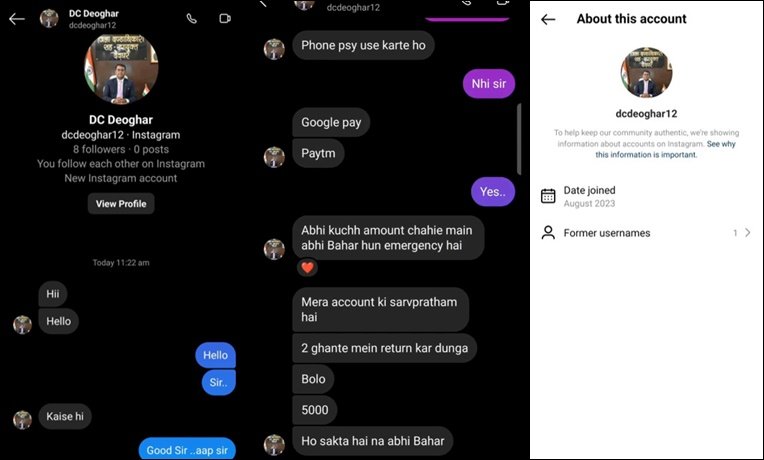This screenshot has height=460, width=764.
Task: Tap the back arrow in the DC Deoghar chat header
Action: pyautogui.click(x=17, y=19)
